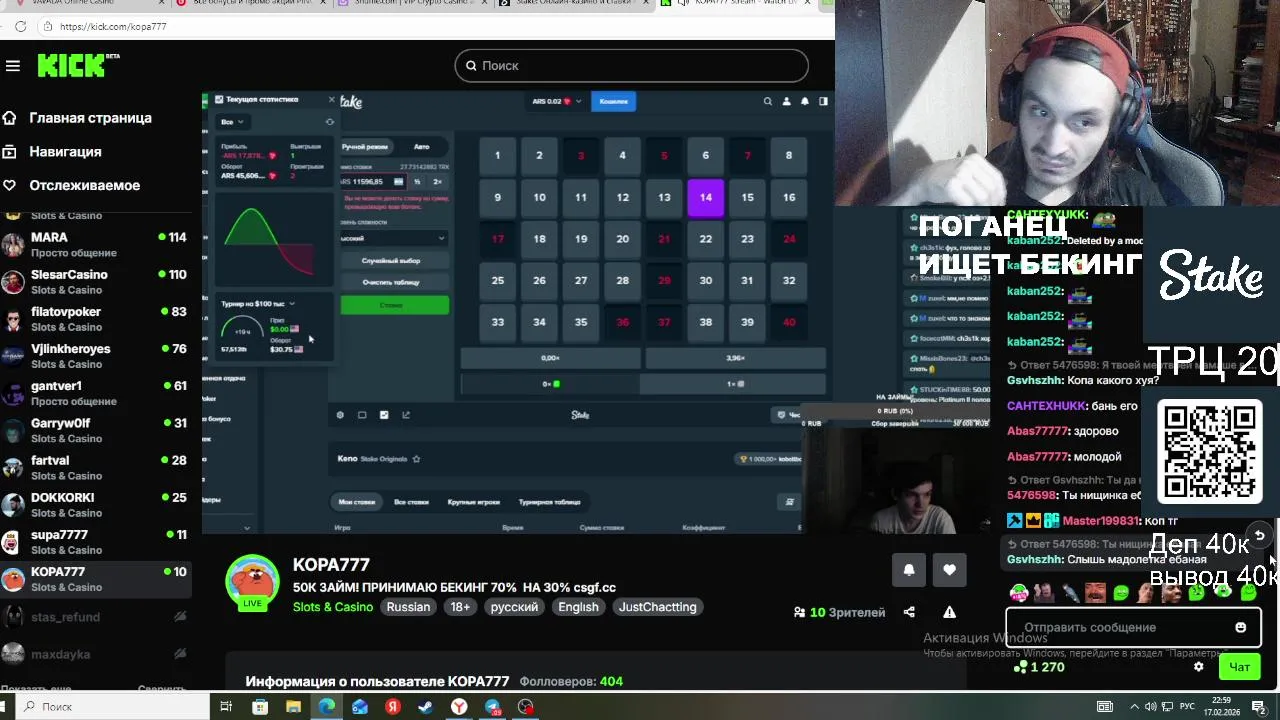Open the Kick hamburger menu
The width and height of the screenshot is (1280, 720).
(x=13, y=66)
